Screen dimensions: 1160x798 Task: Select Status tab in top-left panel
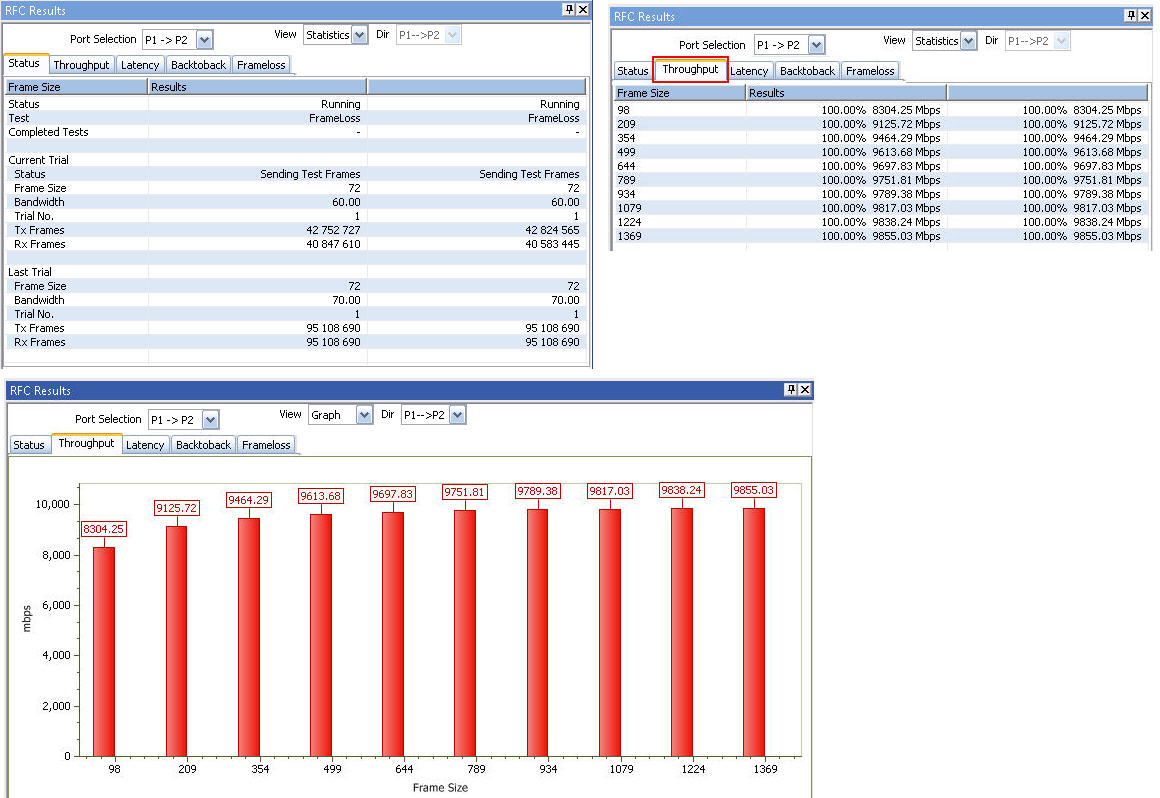point(24,64)
